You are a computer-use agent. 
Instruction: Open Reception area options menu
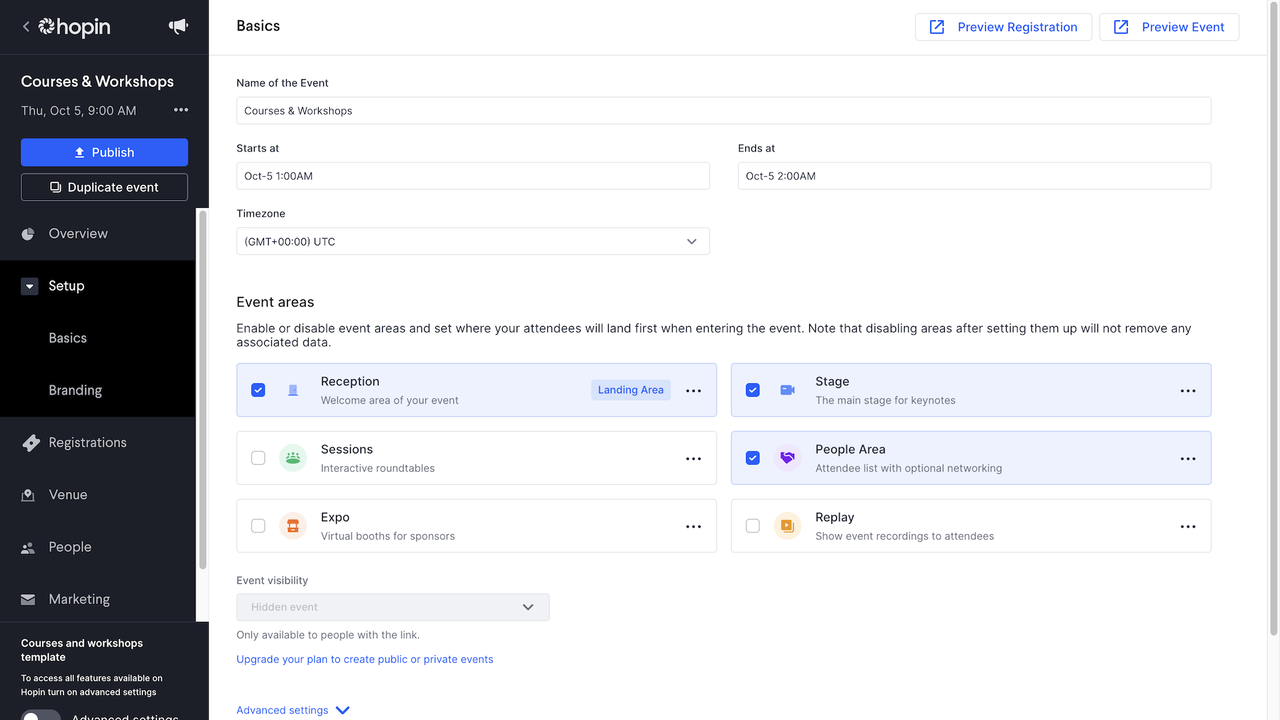tap(693, 391)
